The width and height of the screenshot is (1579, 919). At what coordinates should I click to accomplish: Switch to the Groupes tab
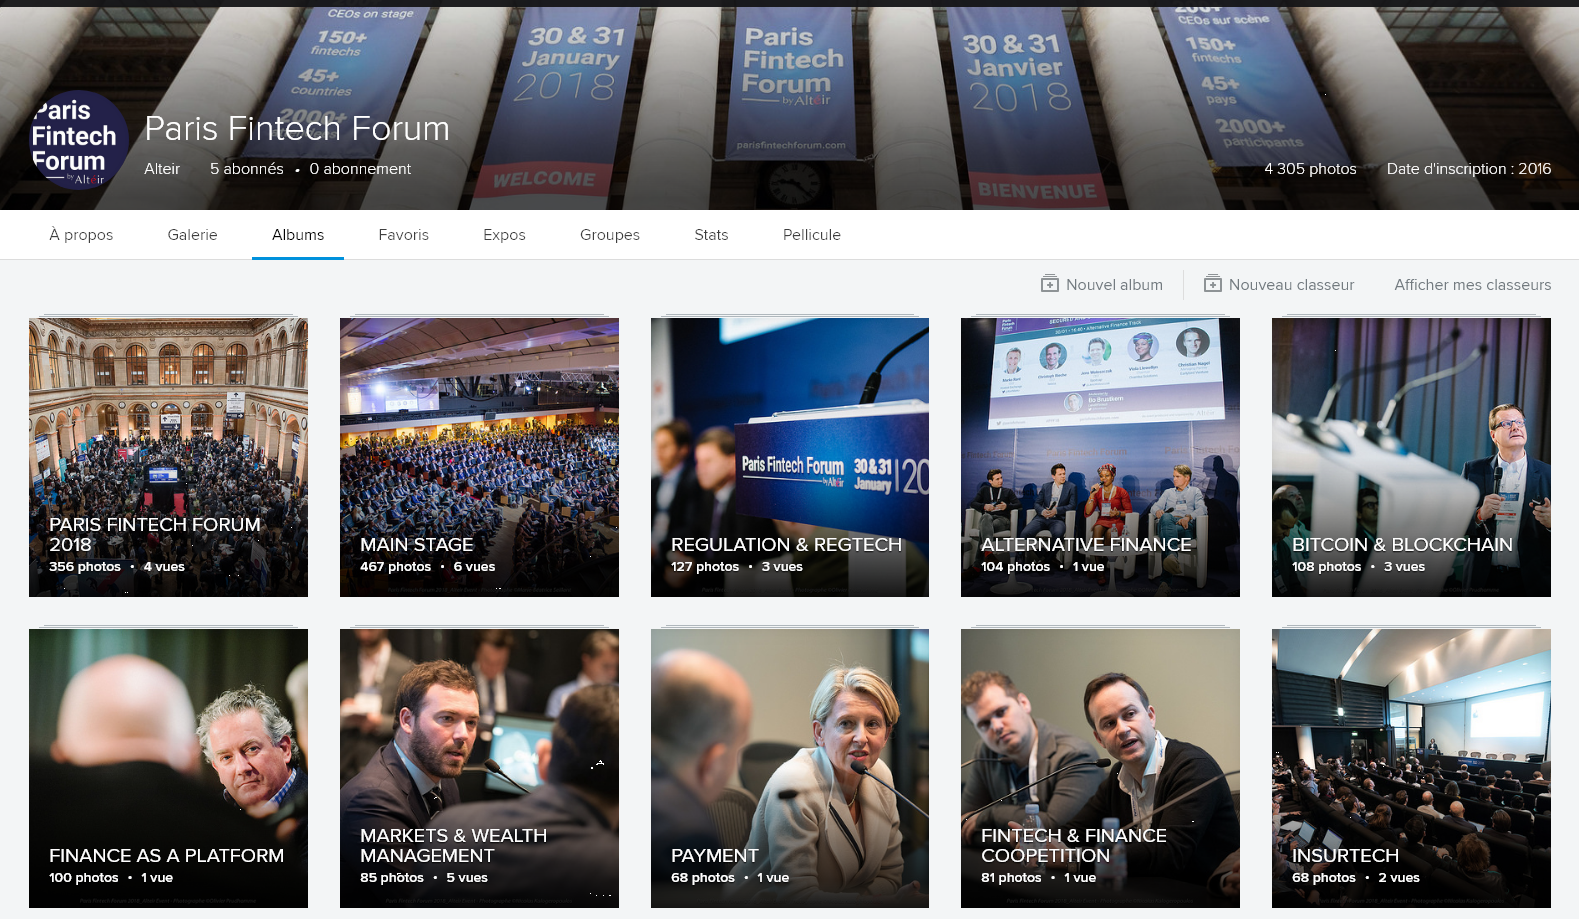610,235
